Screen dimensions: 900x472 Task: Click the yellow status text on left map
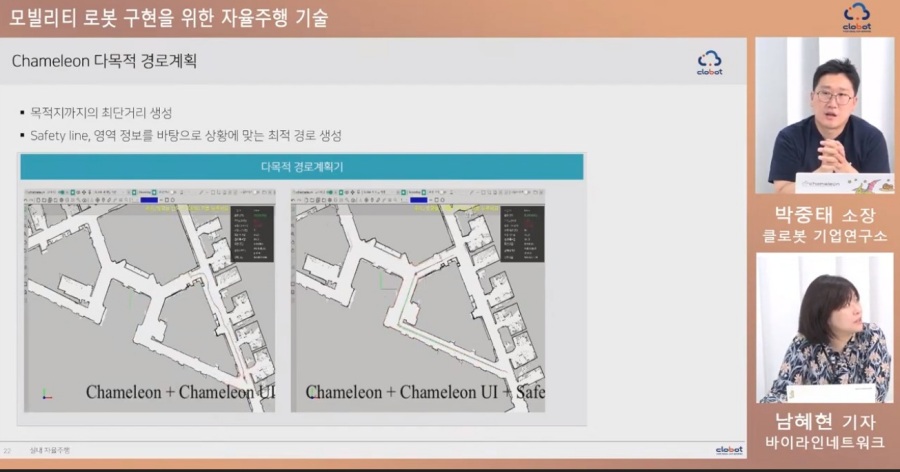[187, 209]
